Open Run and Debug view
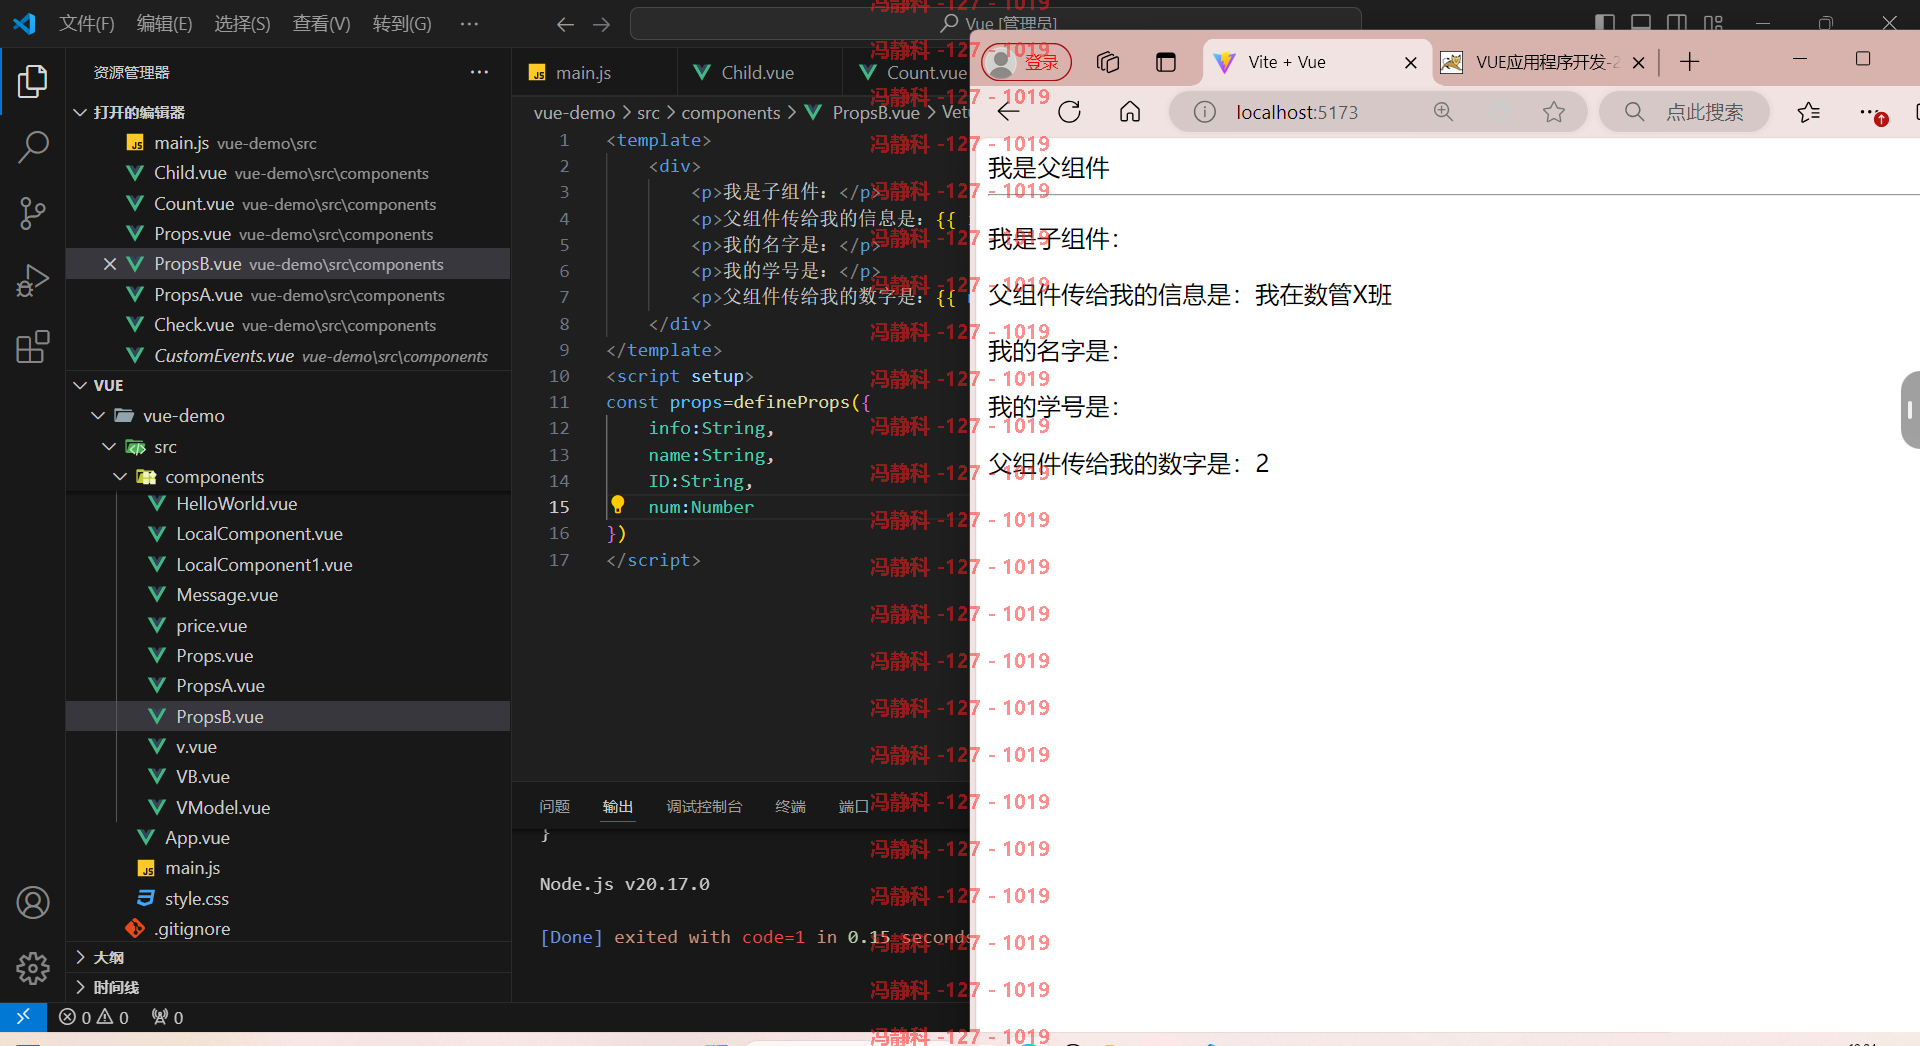This screenshot has height=1046, width=1920. coord(33,280)
